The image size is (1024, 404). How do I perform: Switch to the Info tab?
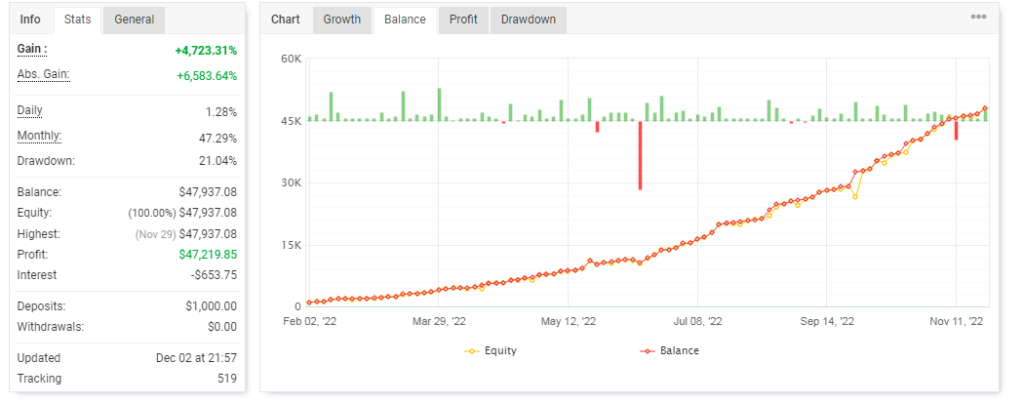click(x=30, y=20)
